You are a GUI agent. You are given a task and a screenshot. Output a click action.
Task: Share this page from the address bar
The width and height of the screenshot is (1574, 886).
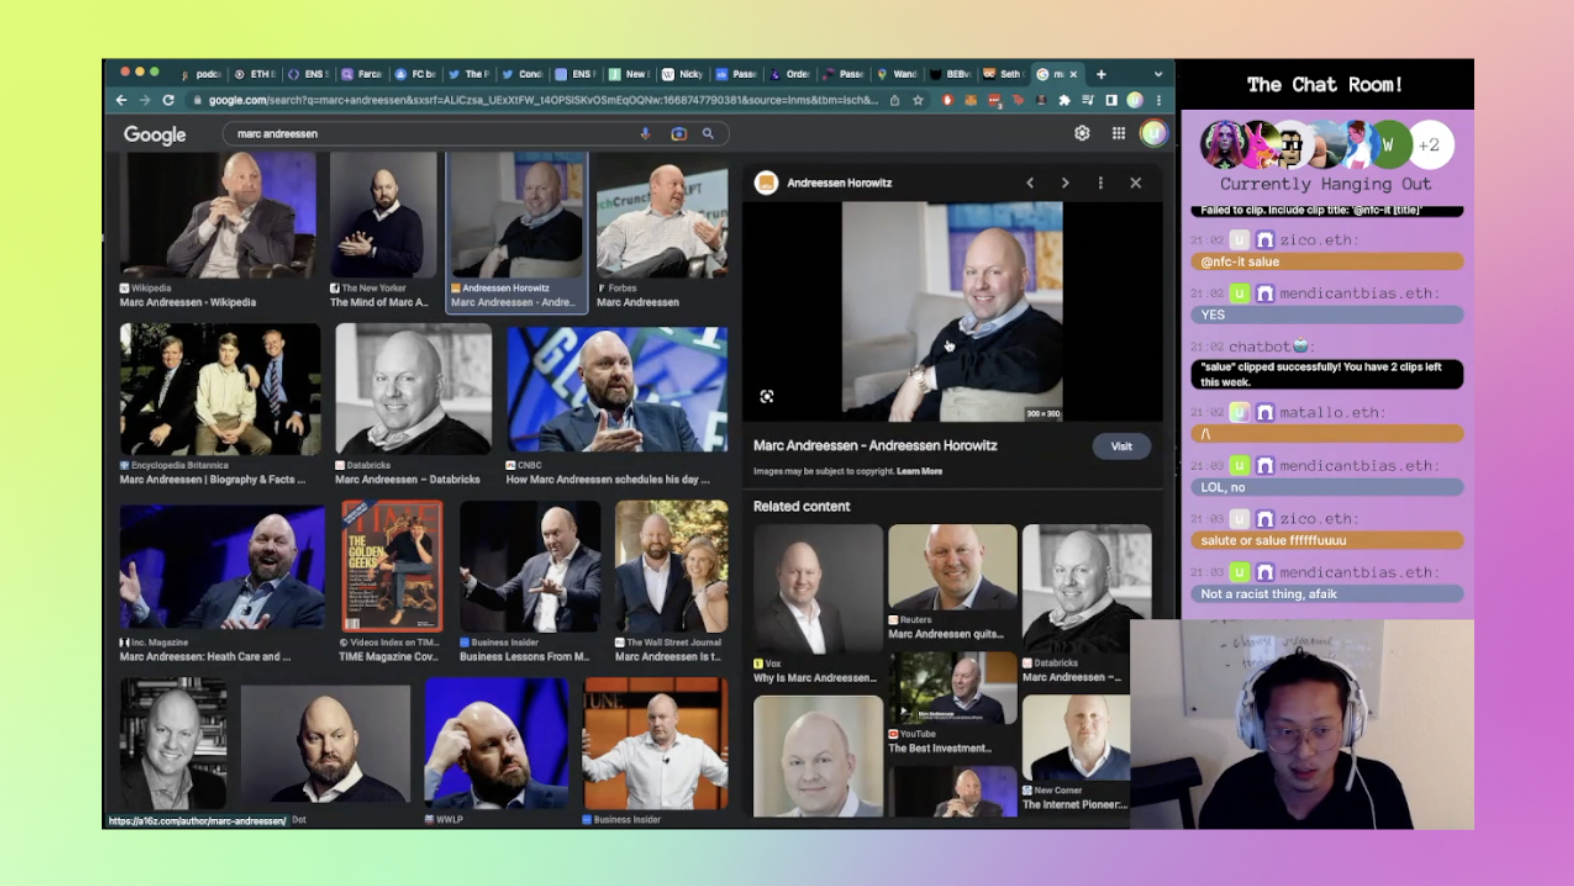click(x=894, y=100)
